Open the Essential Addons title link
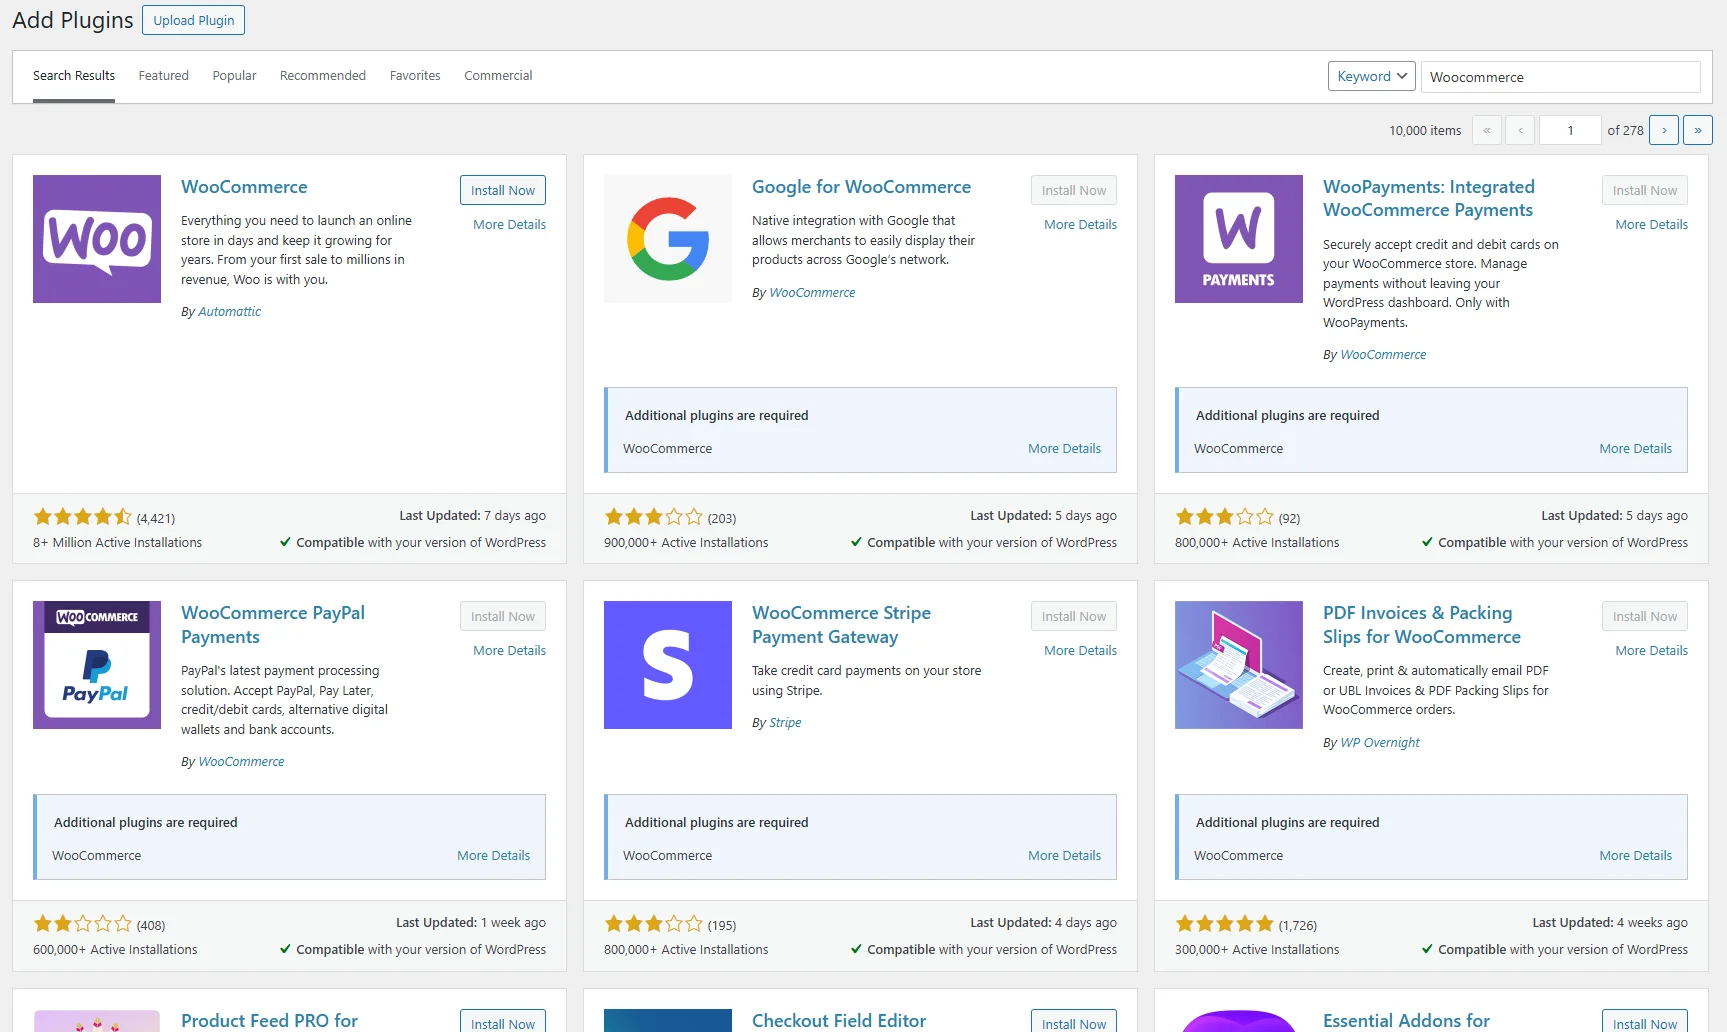 pos(1406,1021)
